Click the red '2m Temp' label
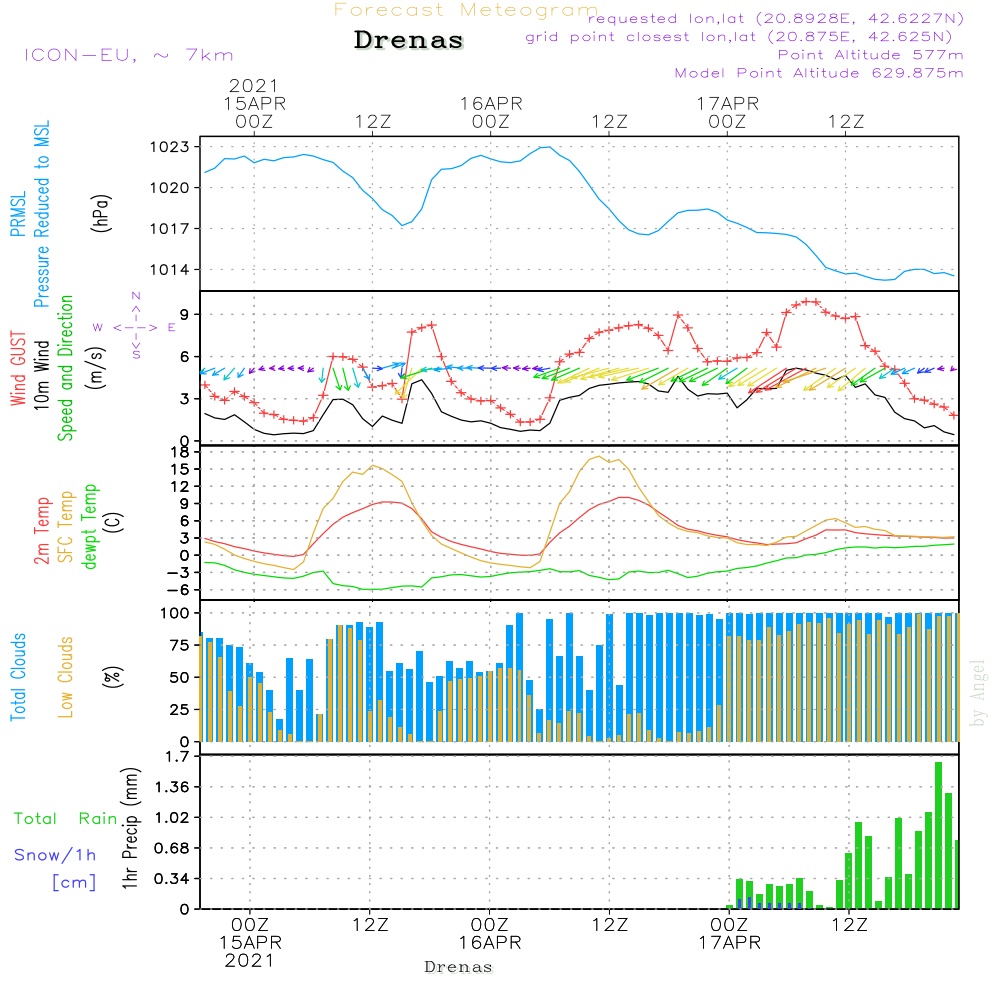This screenshot has width=1000, height=1000. point(42,531)
